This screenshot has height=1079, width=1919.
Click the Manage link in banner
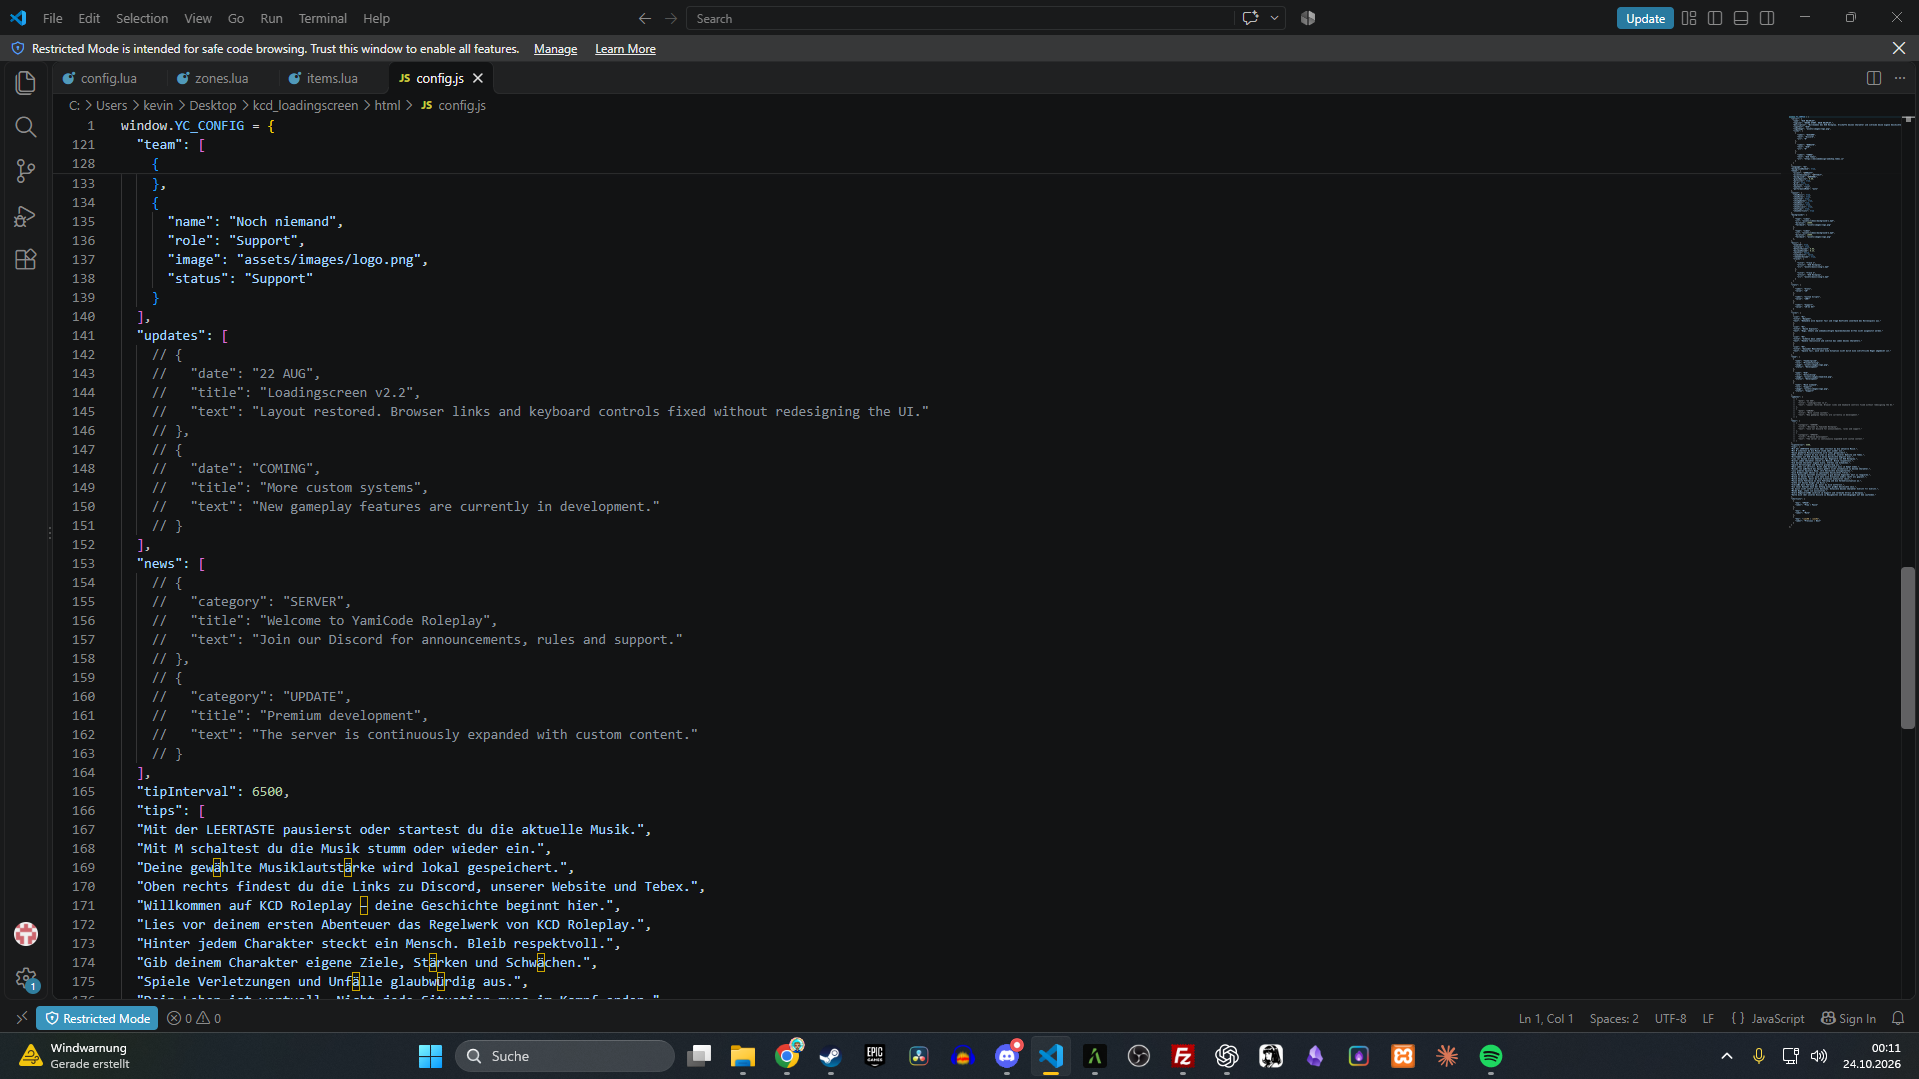click(555, 49)
